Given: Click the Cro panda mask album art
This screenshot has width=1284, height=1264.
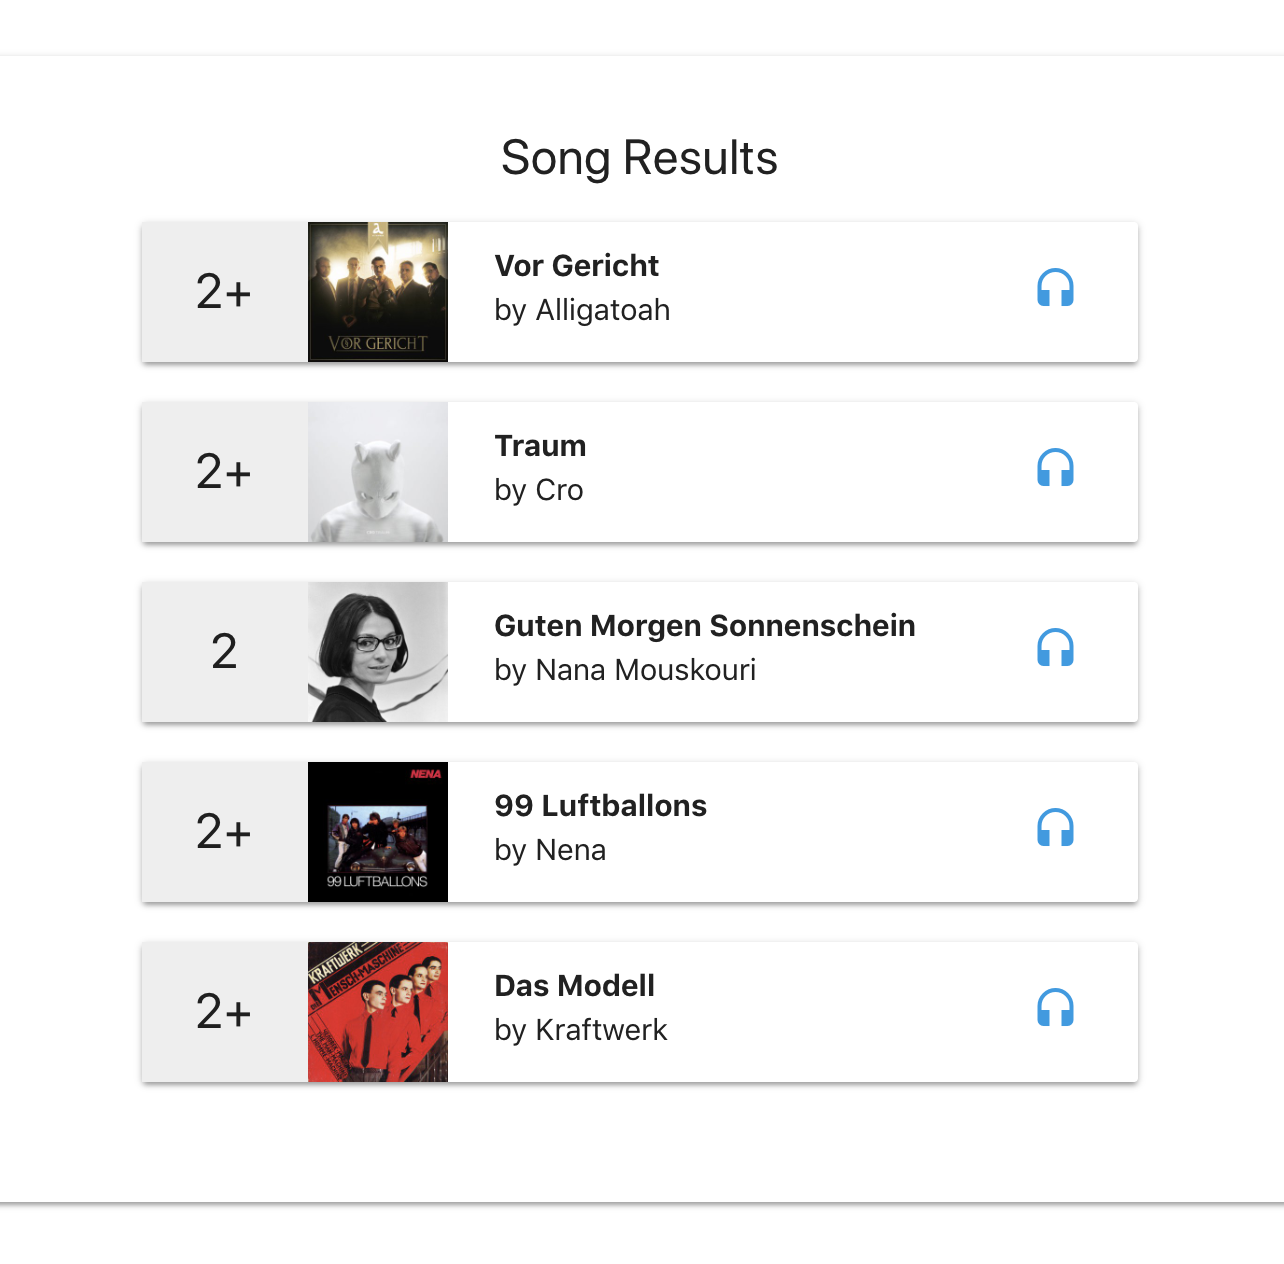Looking at the screenshot, I should (x=378, y=472).
